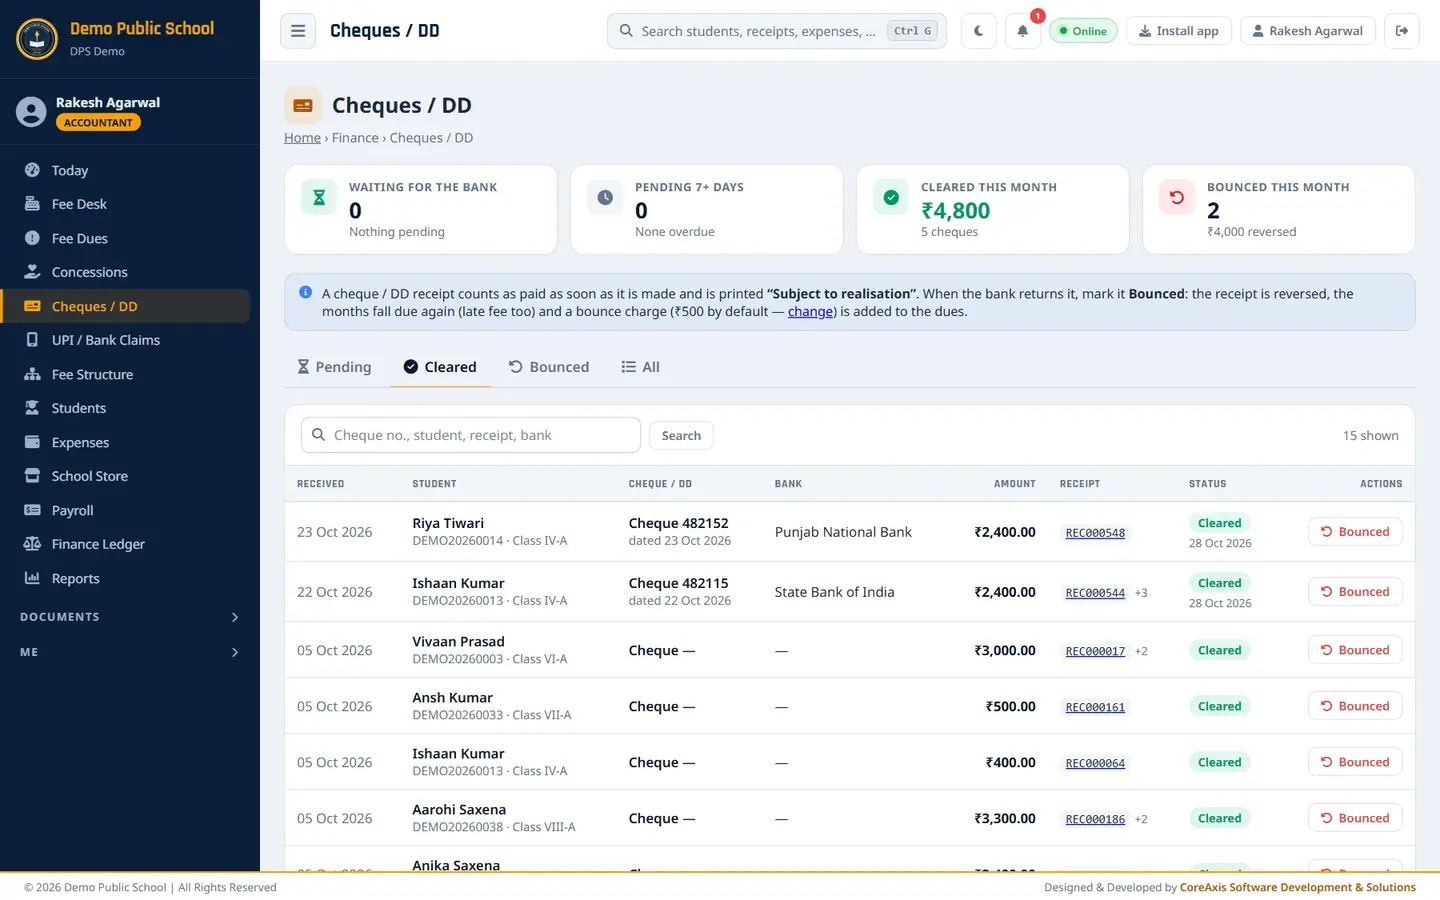Open Rakesh Agarwal user menu
1440x900 pixels.
click(x=1308, y=31)
